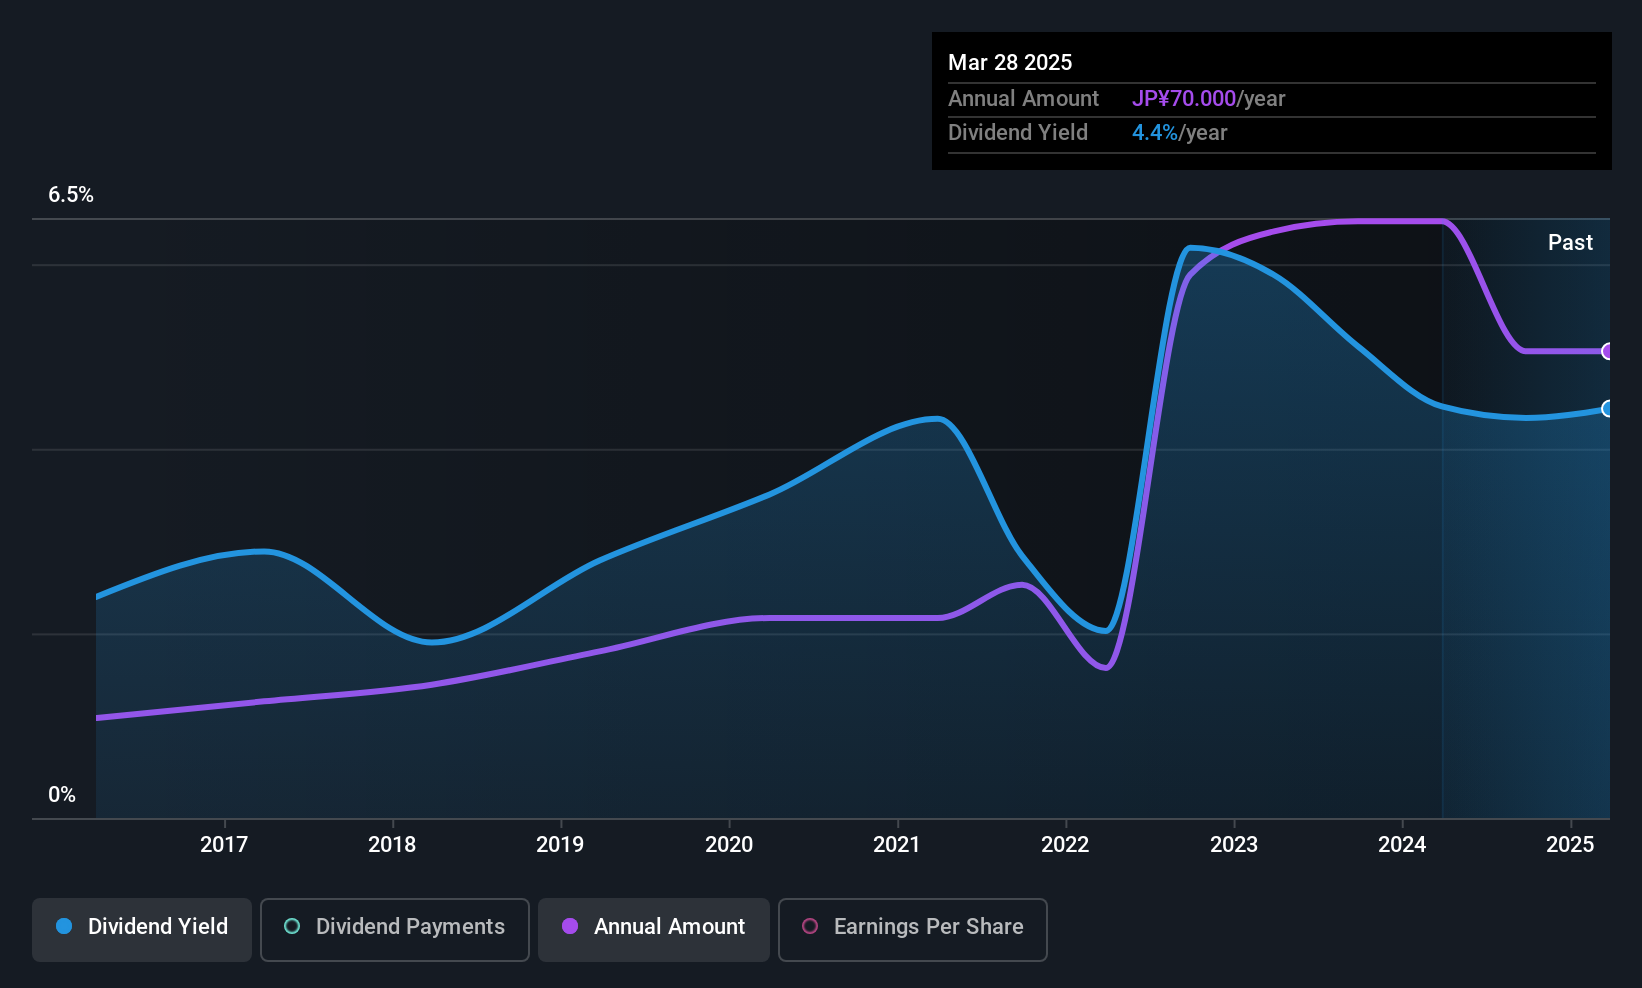Toggle the Annual Amount legend series
Image resolution: width=1642 pixels, height=988 pixels.
pos(654,927)
